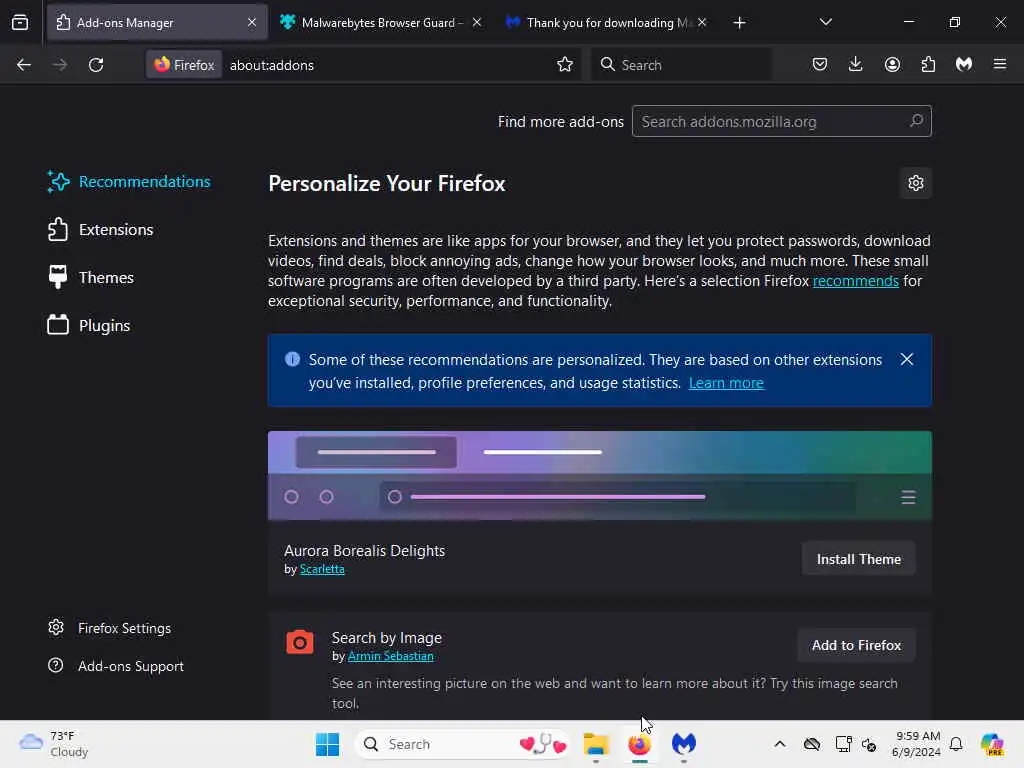Open the weather widget showing 73°F Cloudy
This screenshot has height=768, width=1024.
click(55, 744)
